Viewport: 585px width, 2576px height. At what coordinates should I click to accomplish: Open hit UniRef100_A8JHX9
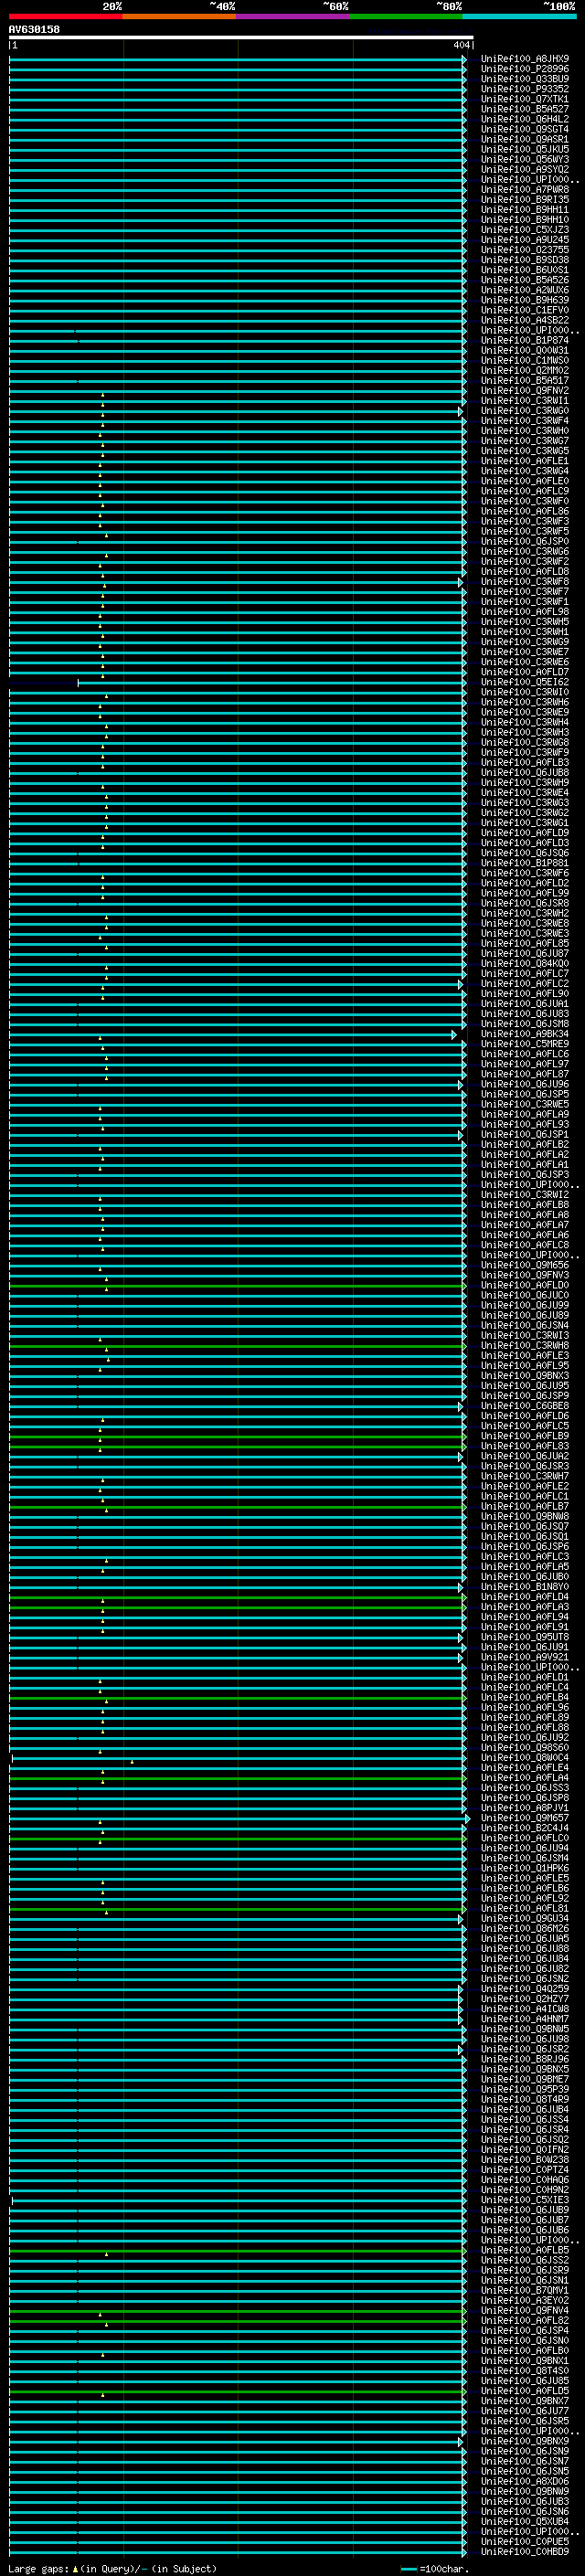525,59
